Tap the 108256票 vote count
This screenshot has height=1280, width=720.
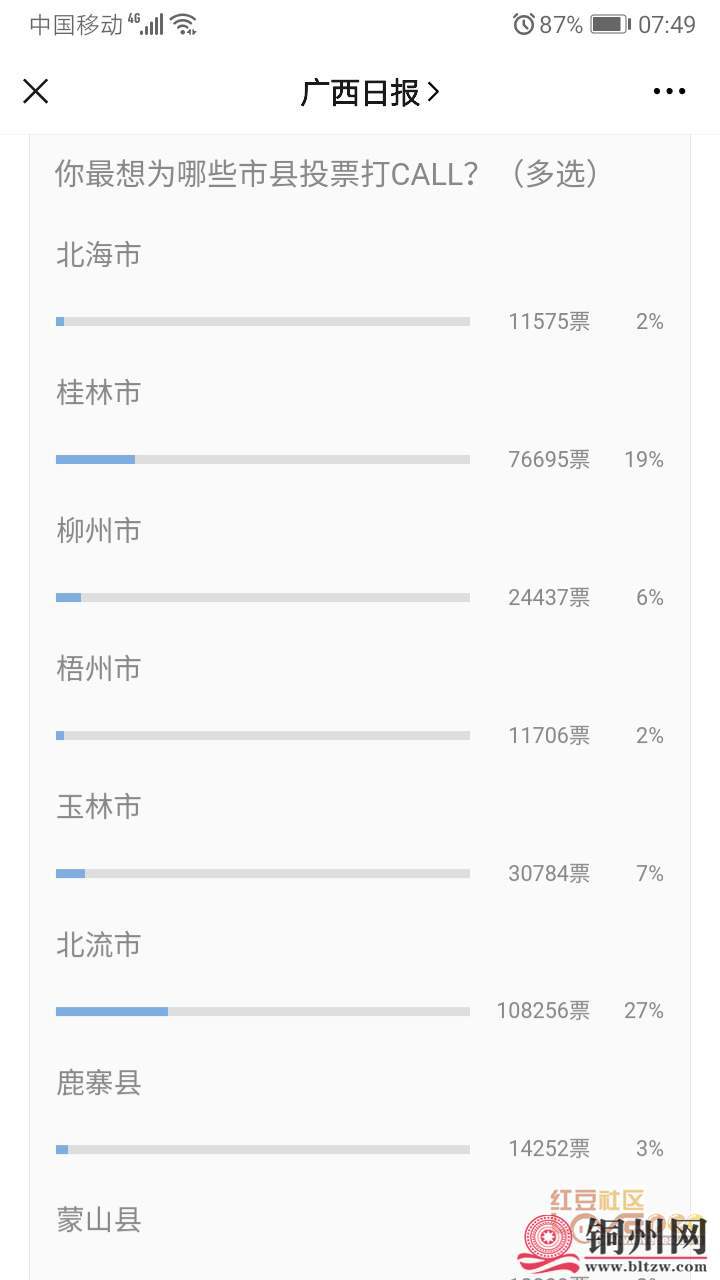(x=543, y=1011)
